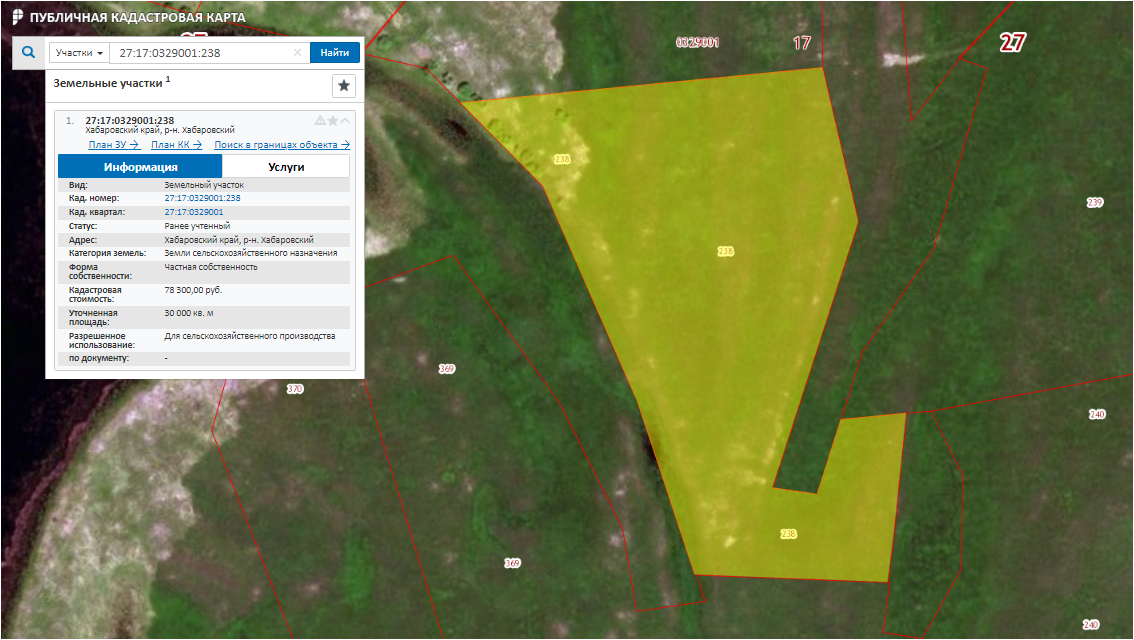Click the cadastral number 27:17:0329001:238 link

[x=202, y=198]
